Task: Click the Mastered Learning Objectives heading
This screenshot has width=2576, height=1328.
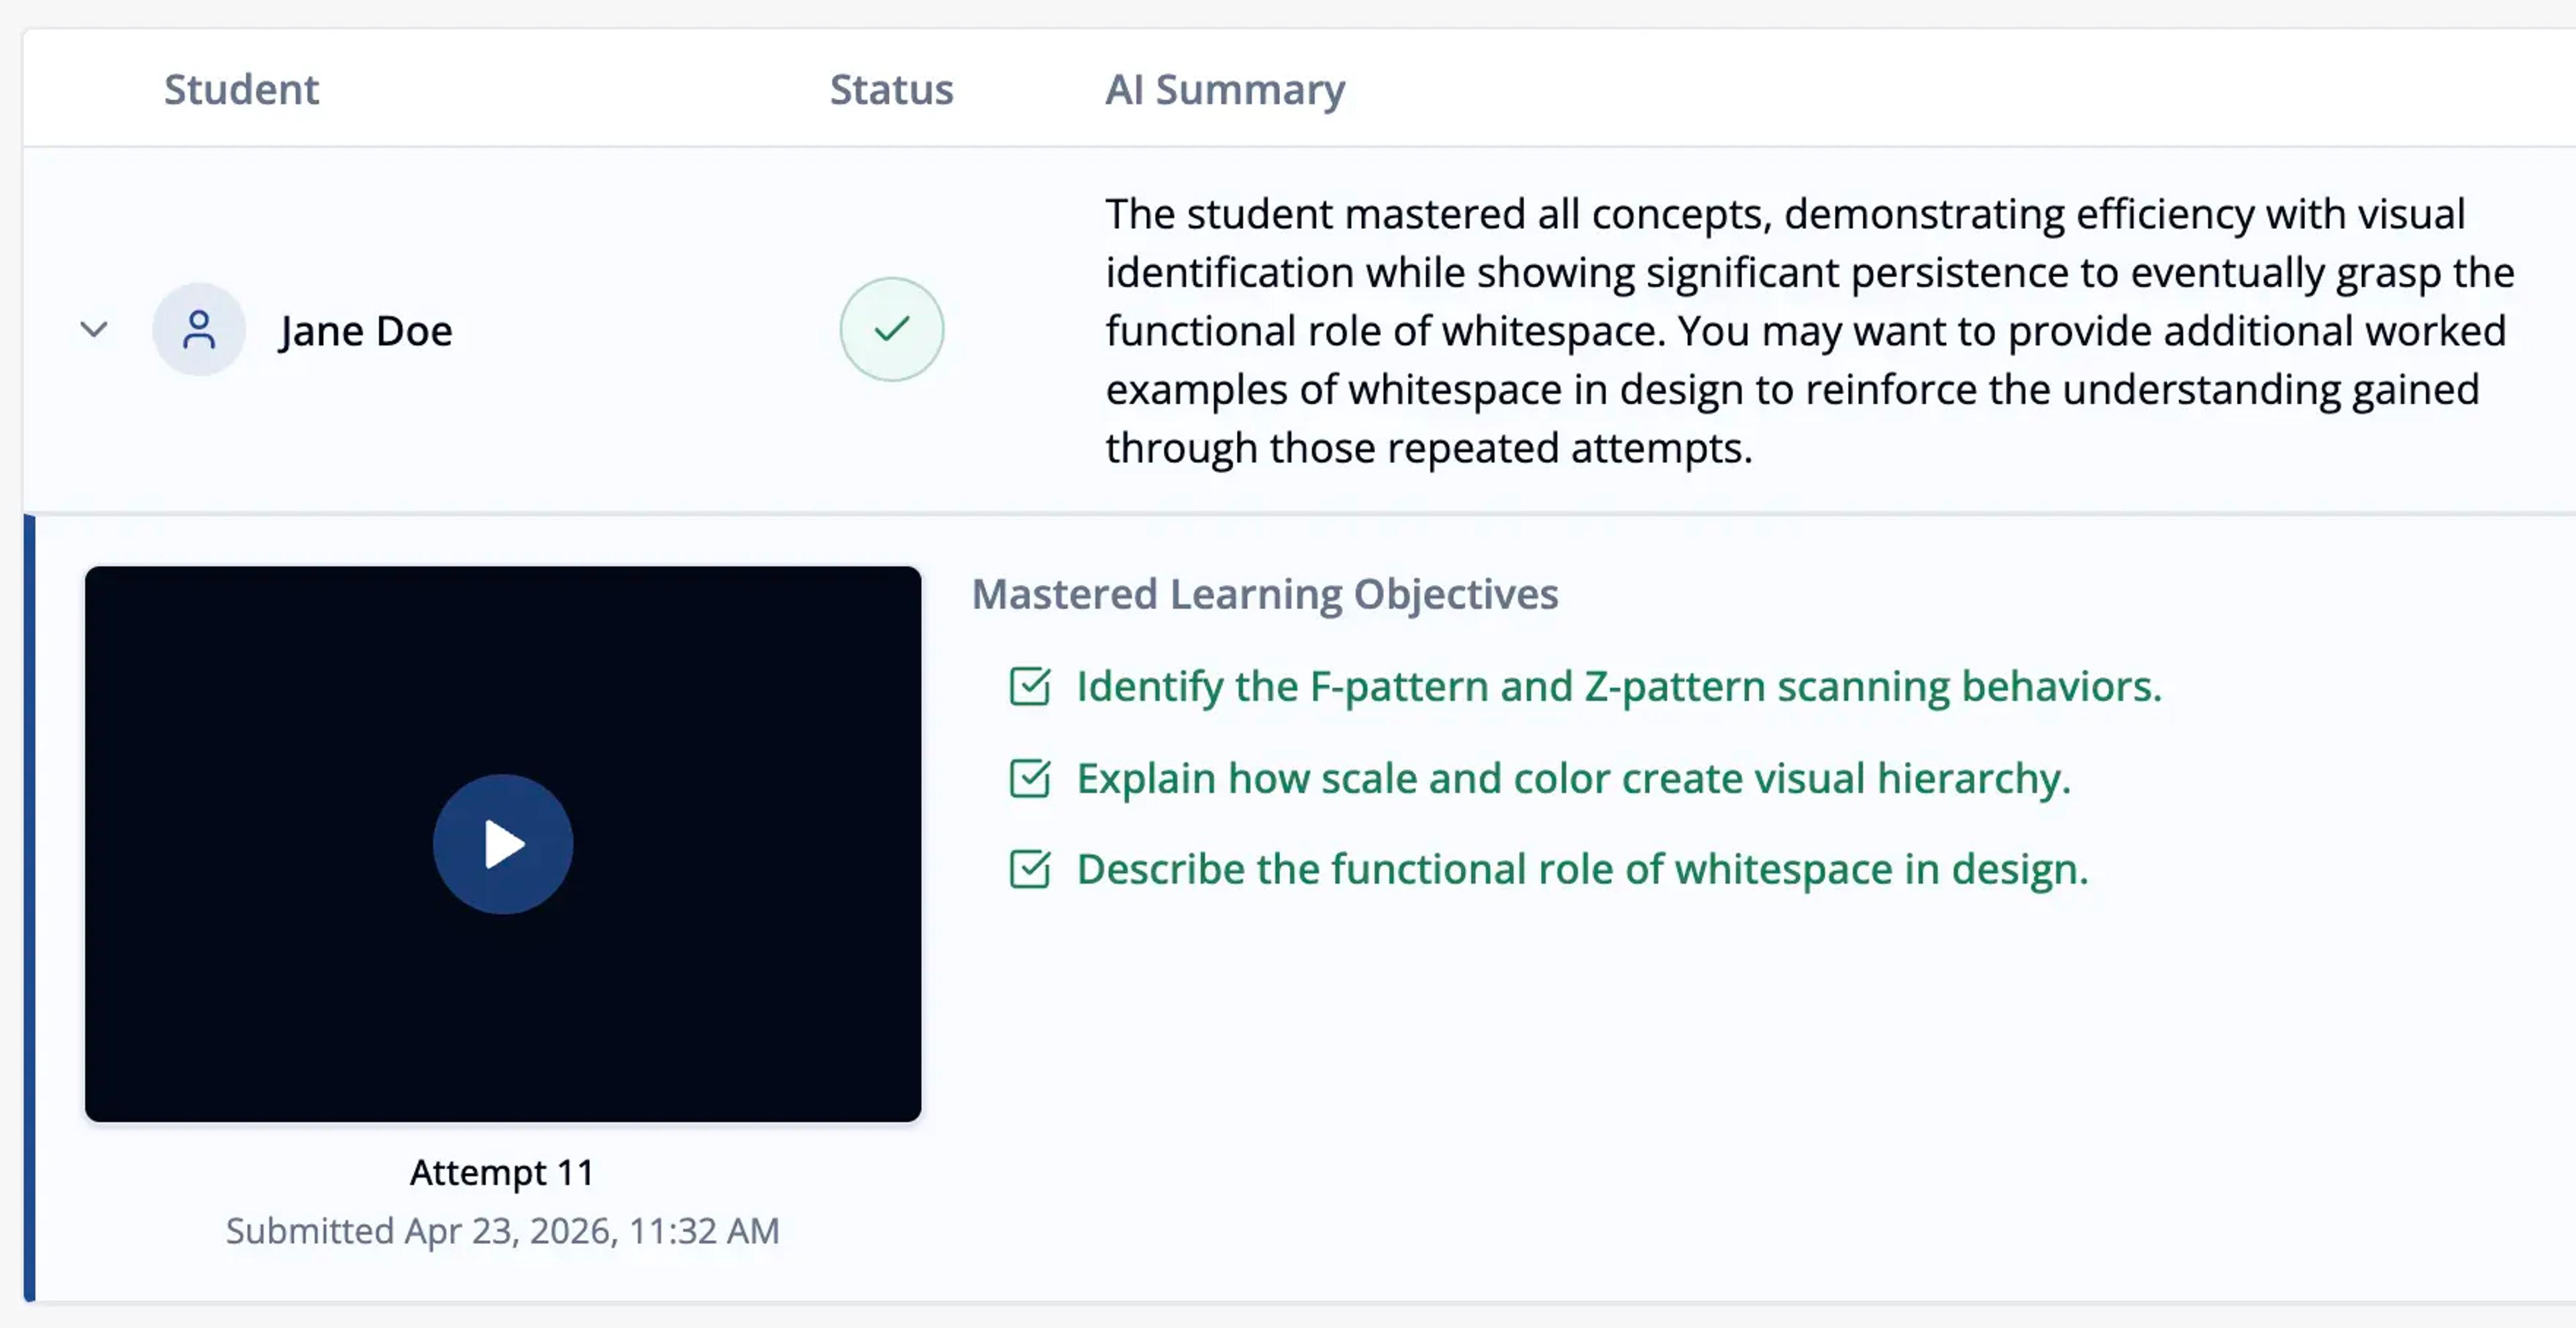Action: pos(1265,595)
